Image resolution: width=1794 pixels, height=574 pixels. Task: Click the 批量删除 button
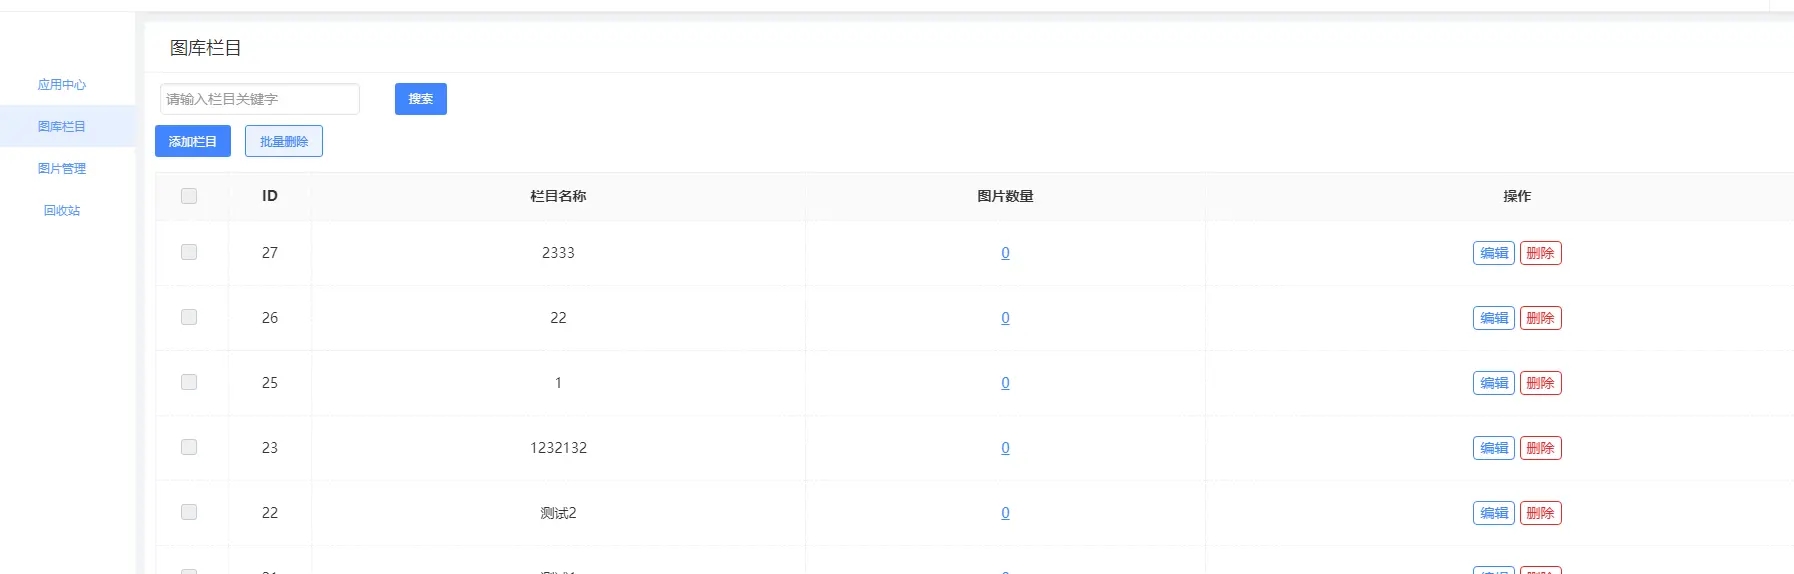coord(284,141)
